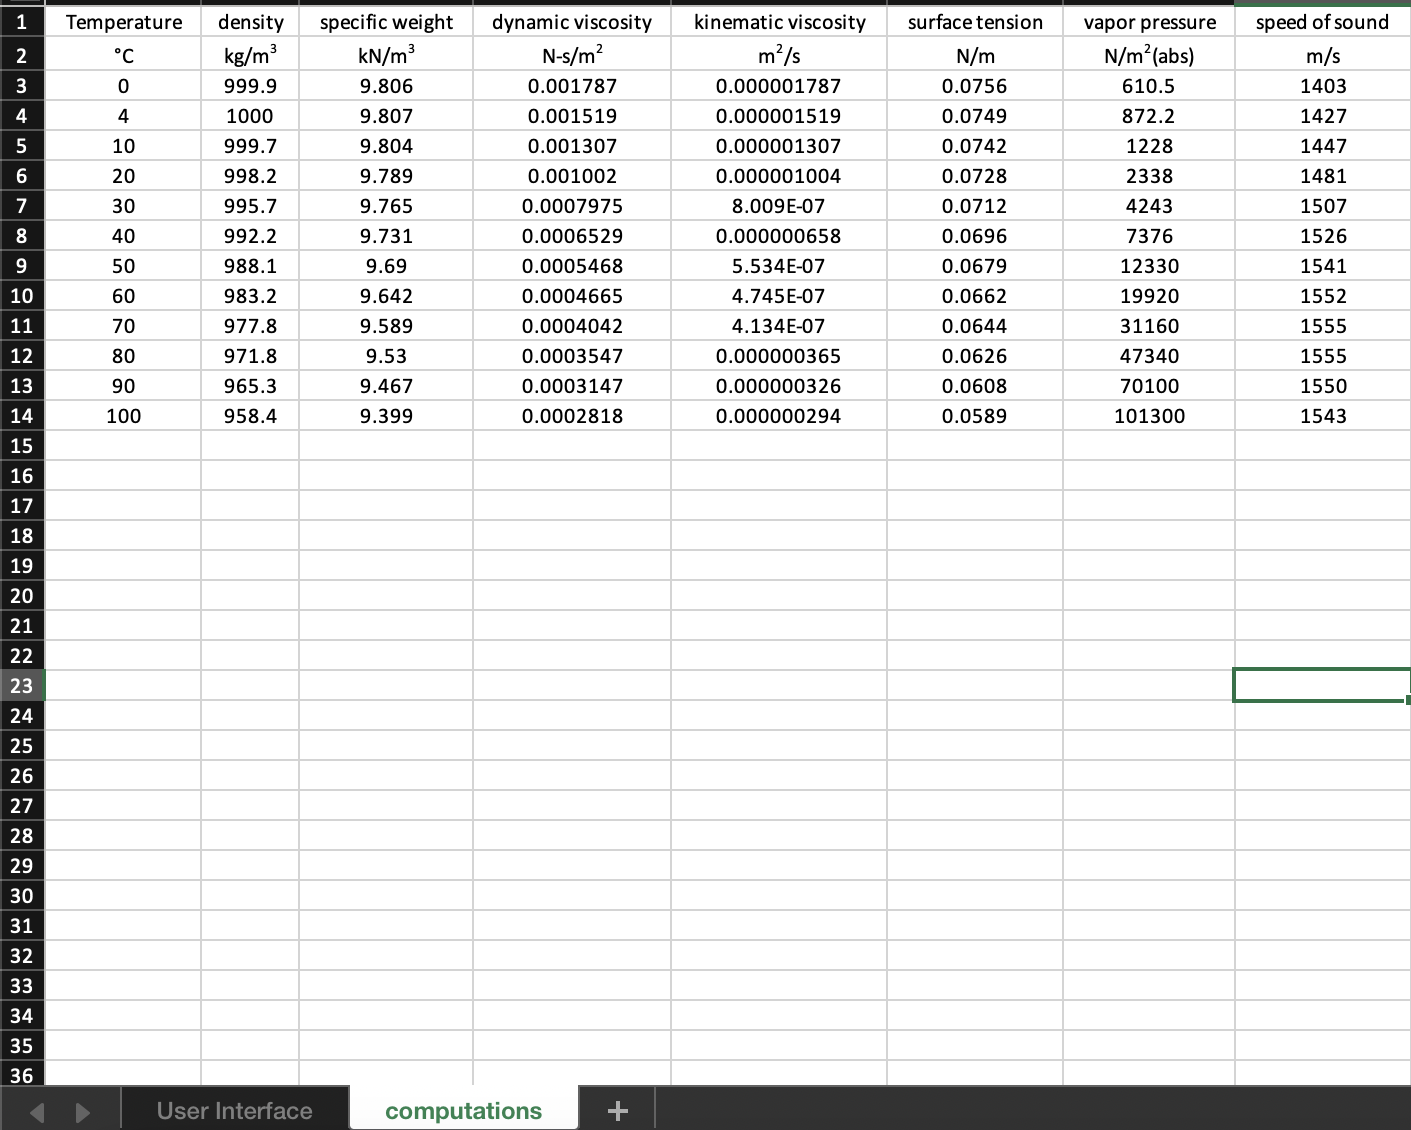This screenshot has width=1411, height=1130.
Task: Click the specific weight value 9.806
Action: click(385, 86)
